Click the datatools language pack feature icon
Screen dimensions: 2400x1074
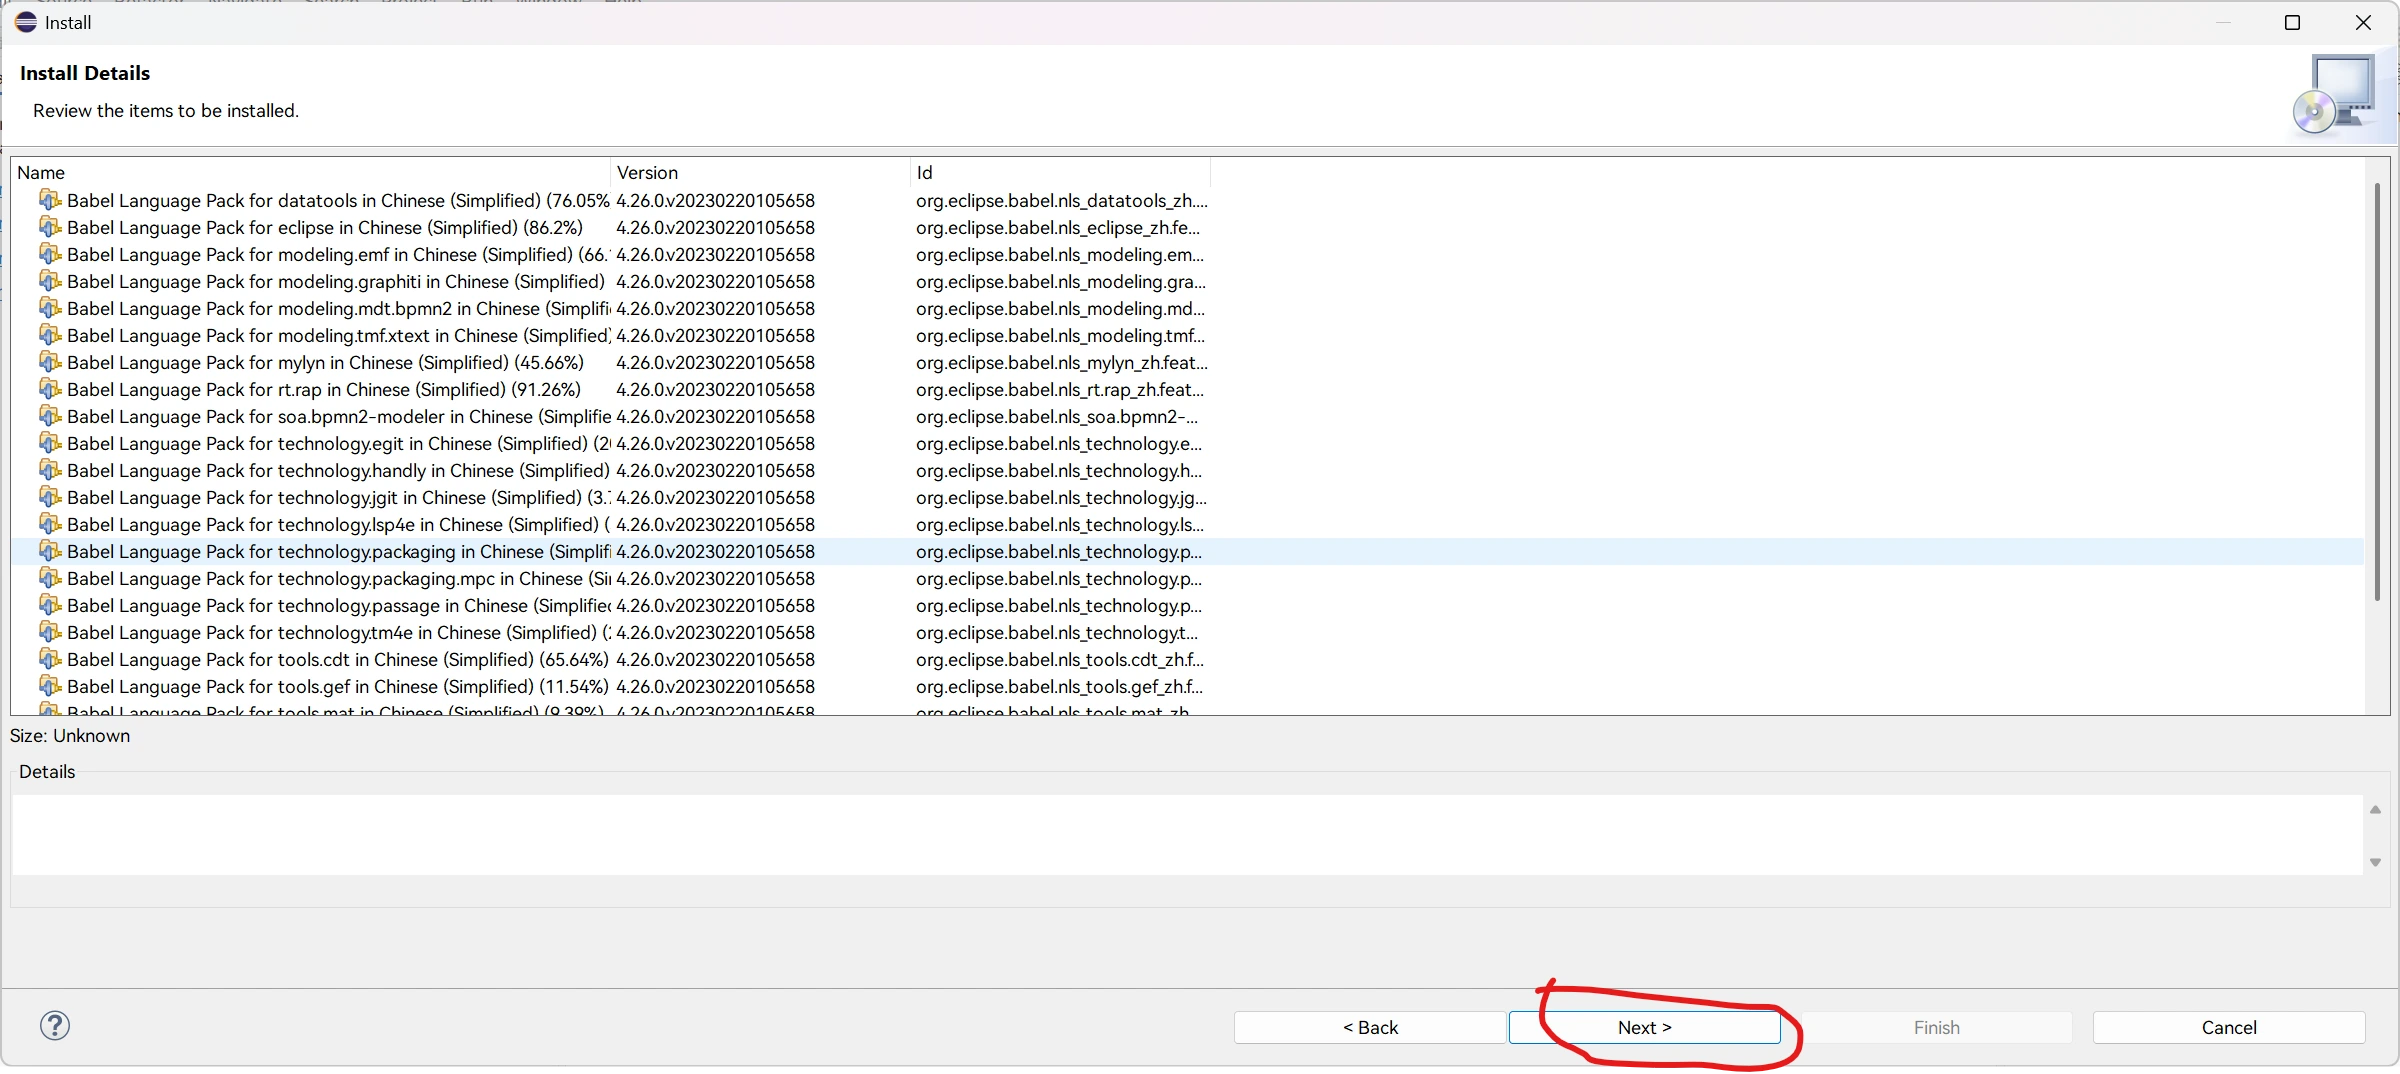point(50,200)
